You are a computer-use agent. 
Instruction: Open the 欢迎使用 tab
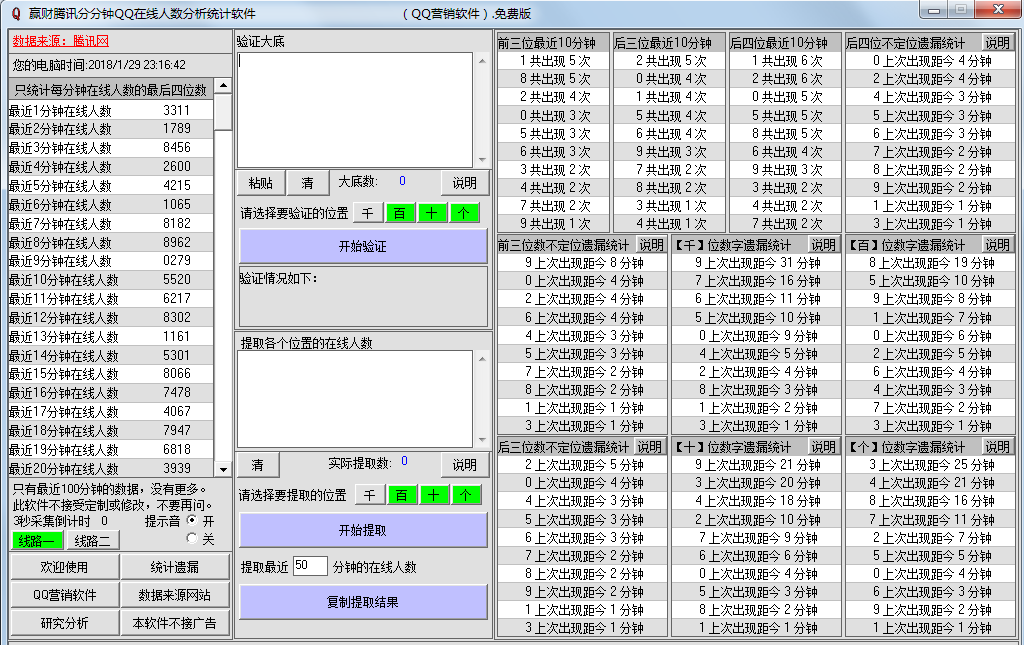[65, 567]
